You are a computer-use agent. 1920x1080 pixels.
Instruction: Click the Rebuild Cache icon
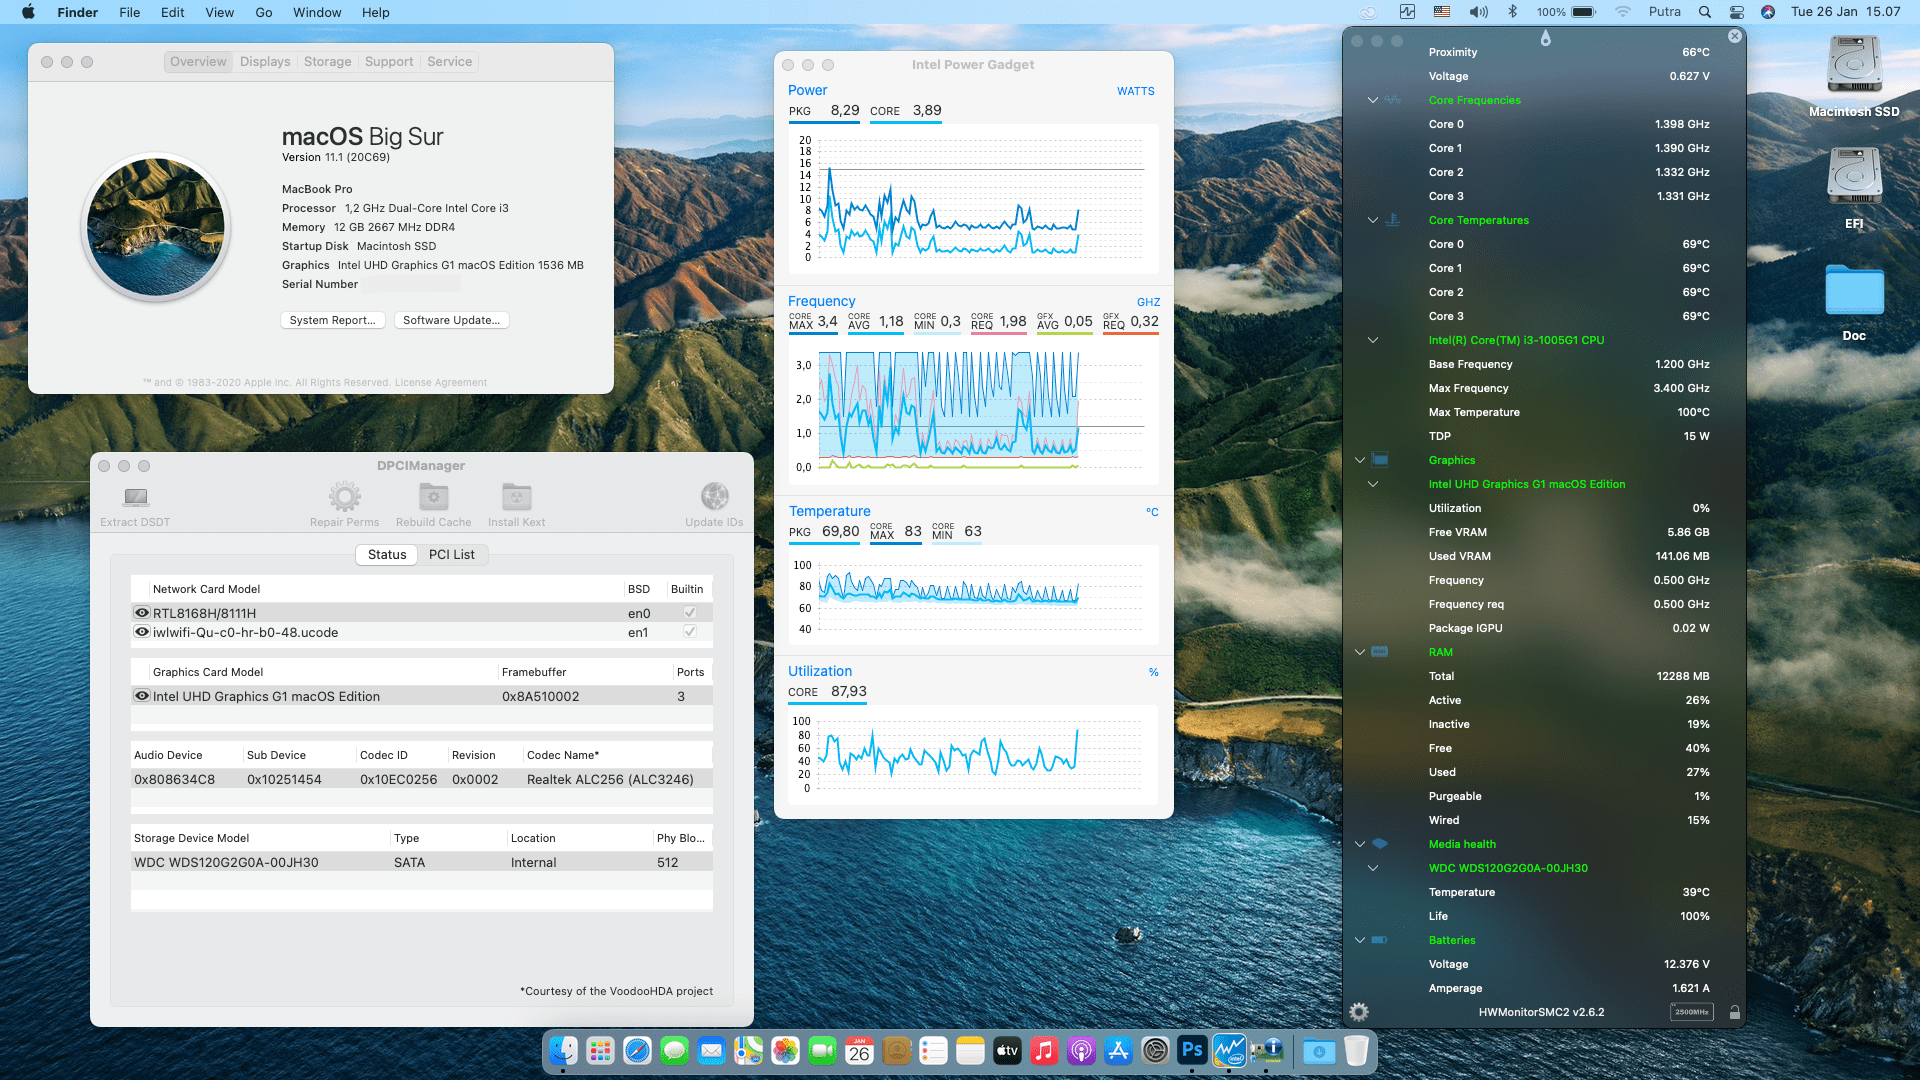[x=433, y=496]
